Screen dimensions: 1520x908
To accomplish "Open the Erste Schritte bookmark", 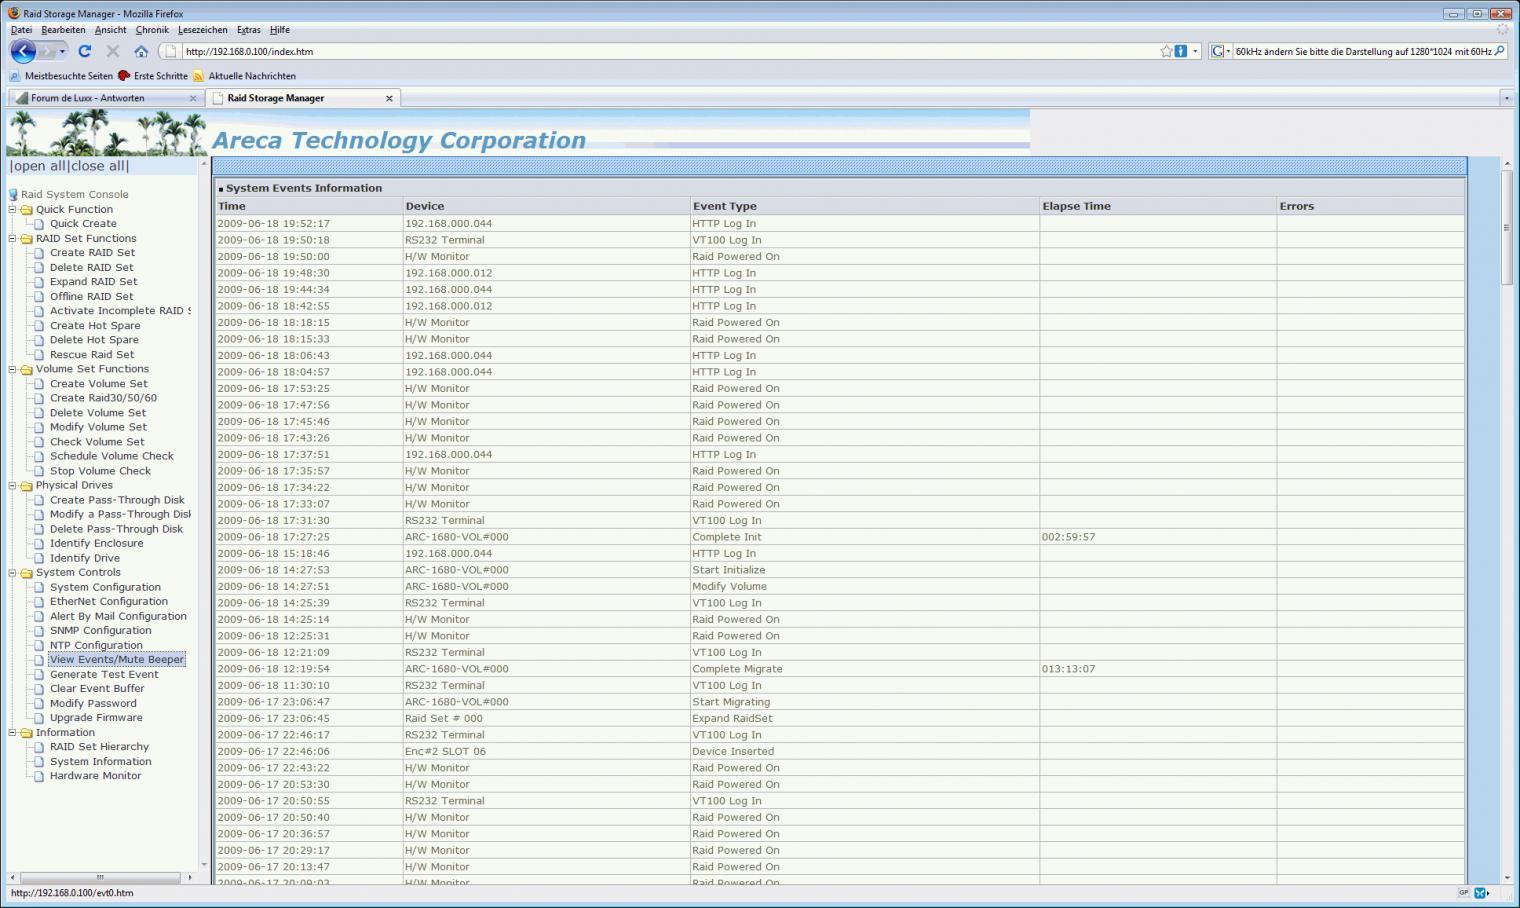I will tap(153, 76).
